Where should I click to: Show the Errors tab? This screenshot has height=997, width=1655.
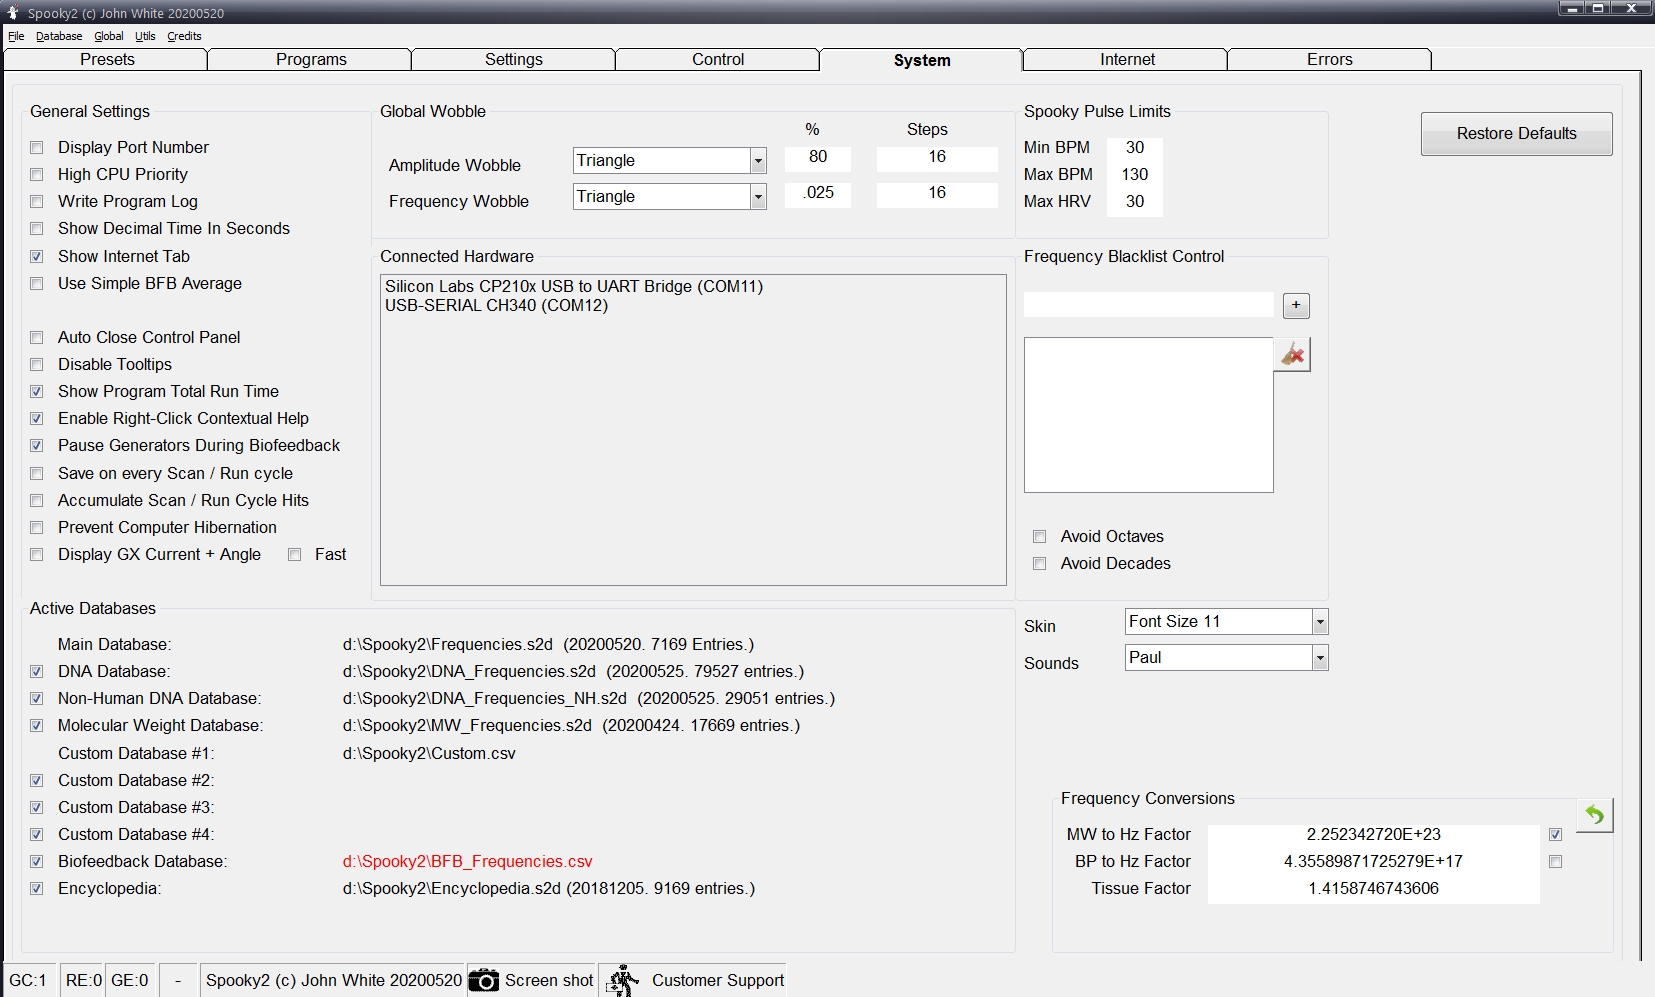click(1330, 60)
